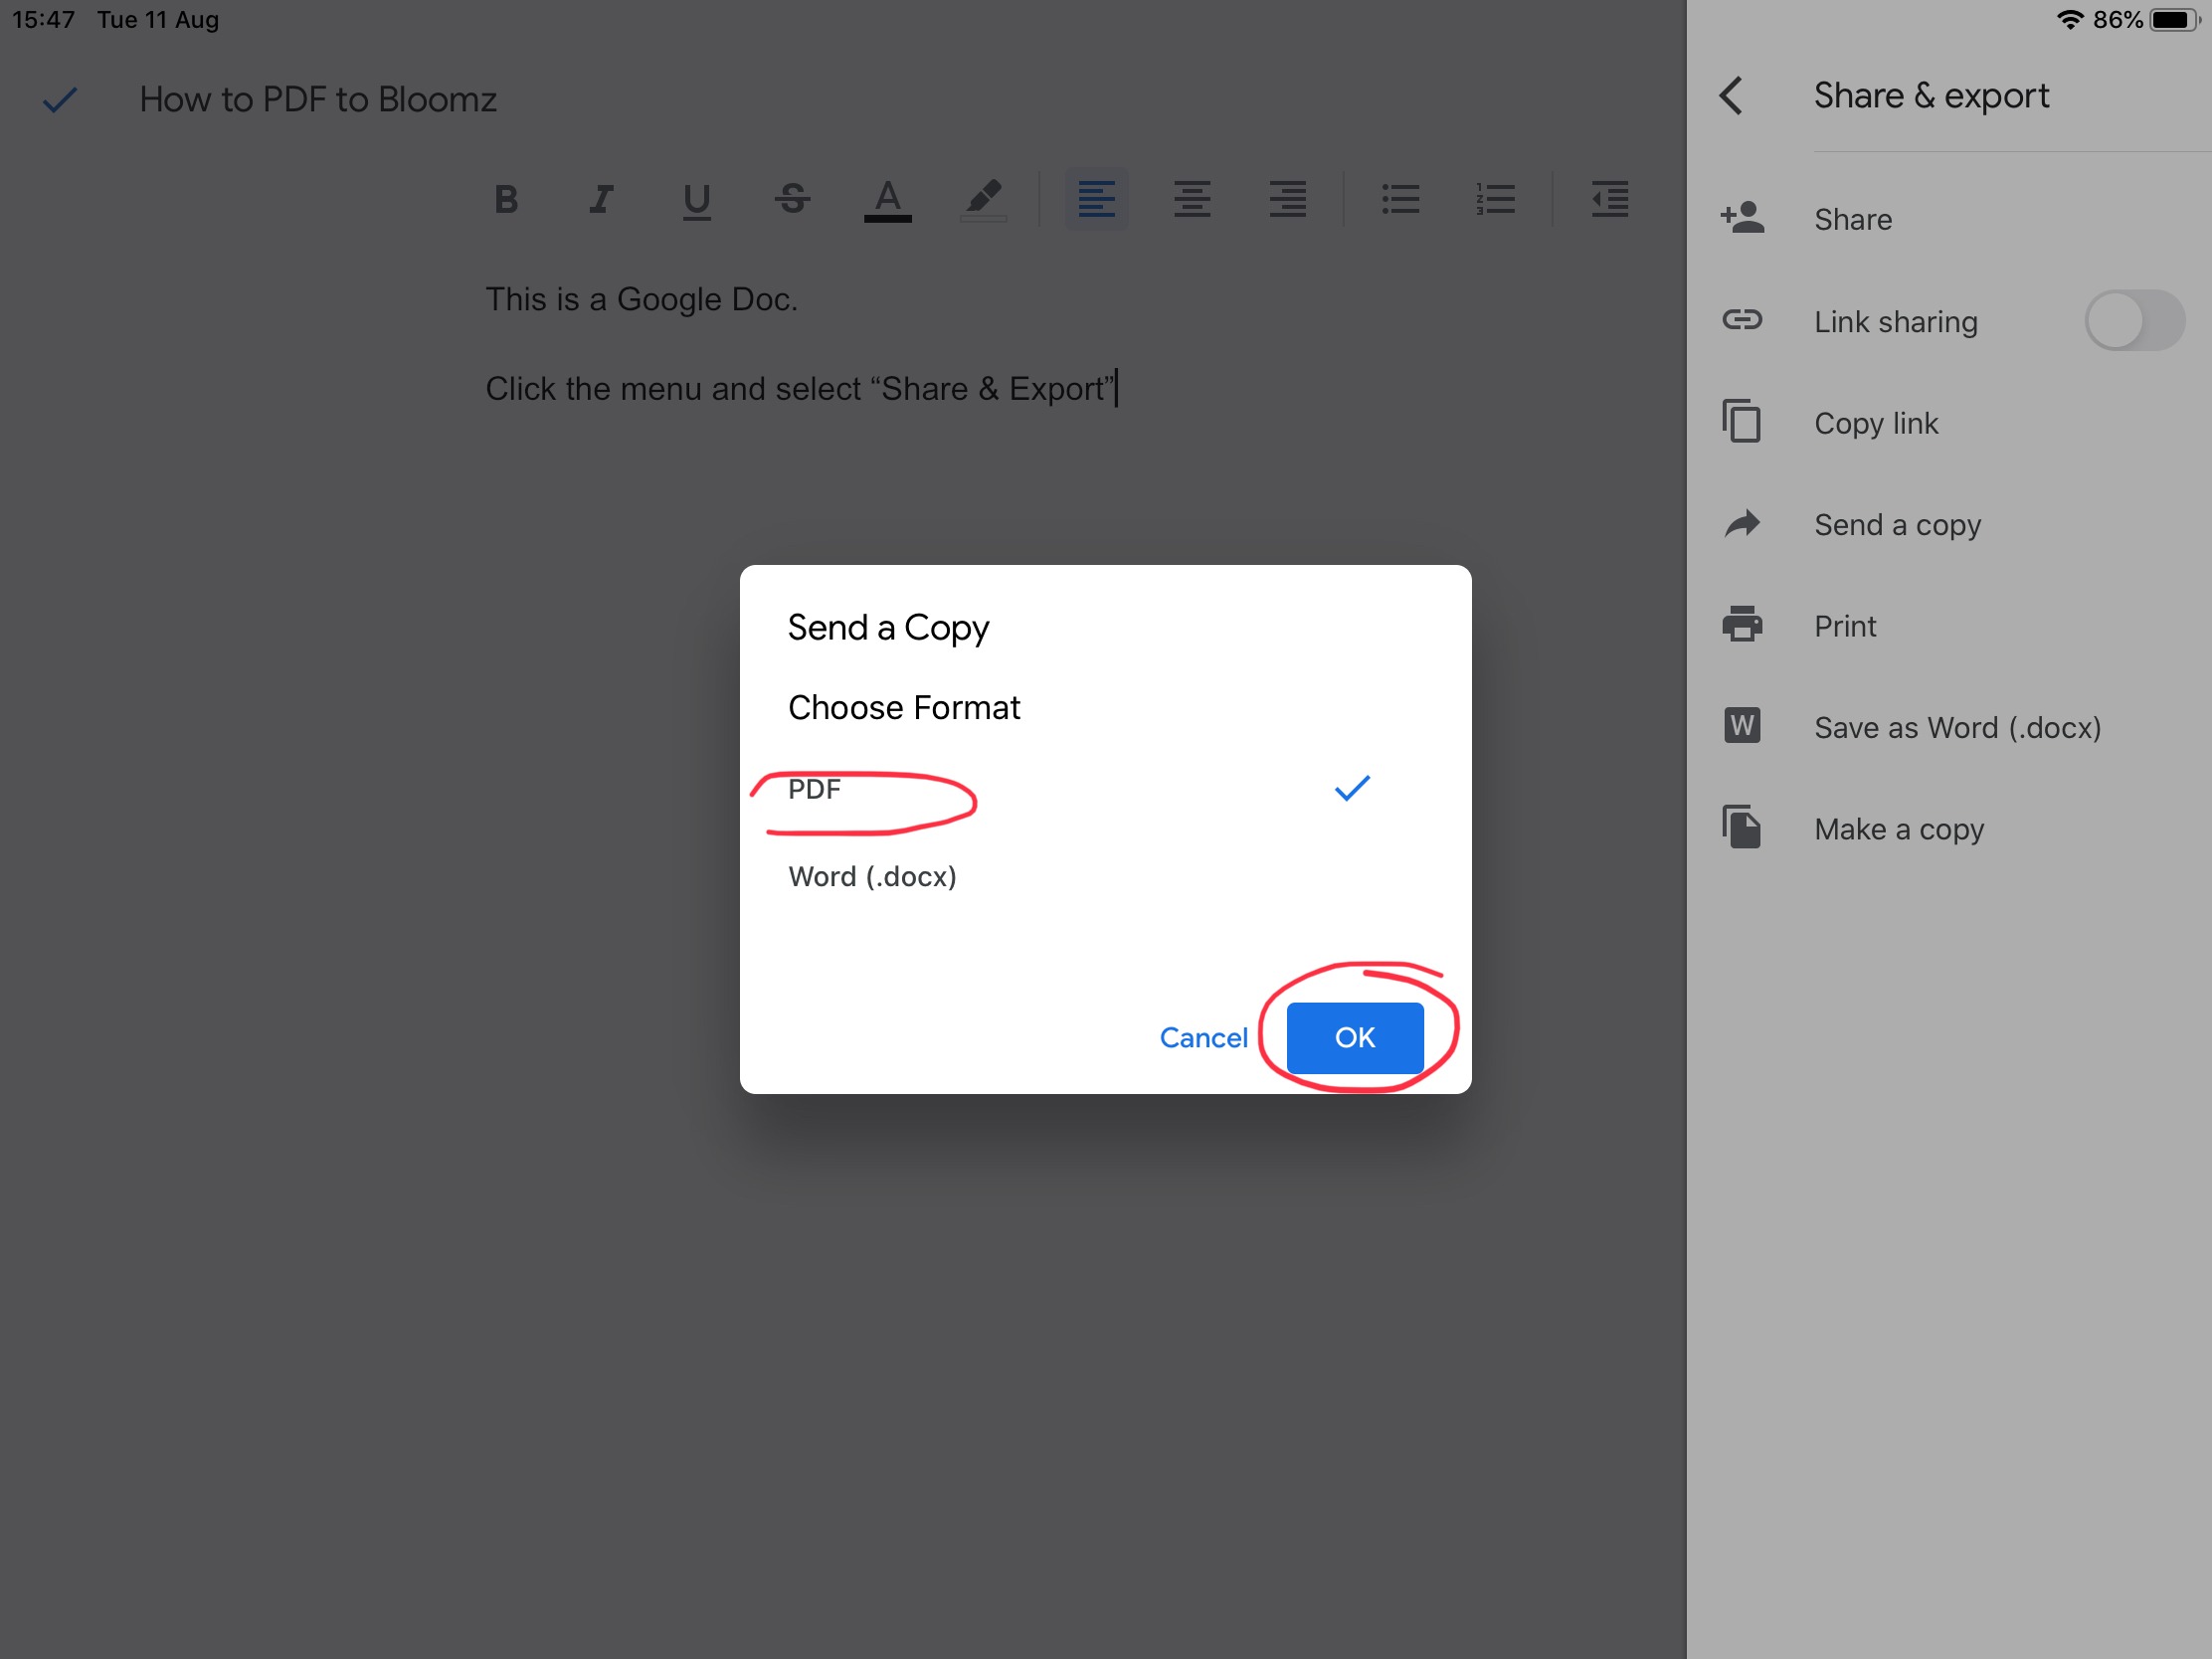Confirm edits with the checkmark icon
Image resolution: width=2212 pixels, height=1659 pixels.
pos(60,99)
